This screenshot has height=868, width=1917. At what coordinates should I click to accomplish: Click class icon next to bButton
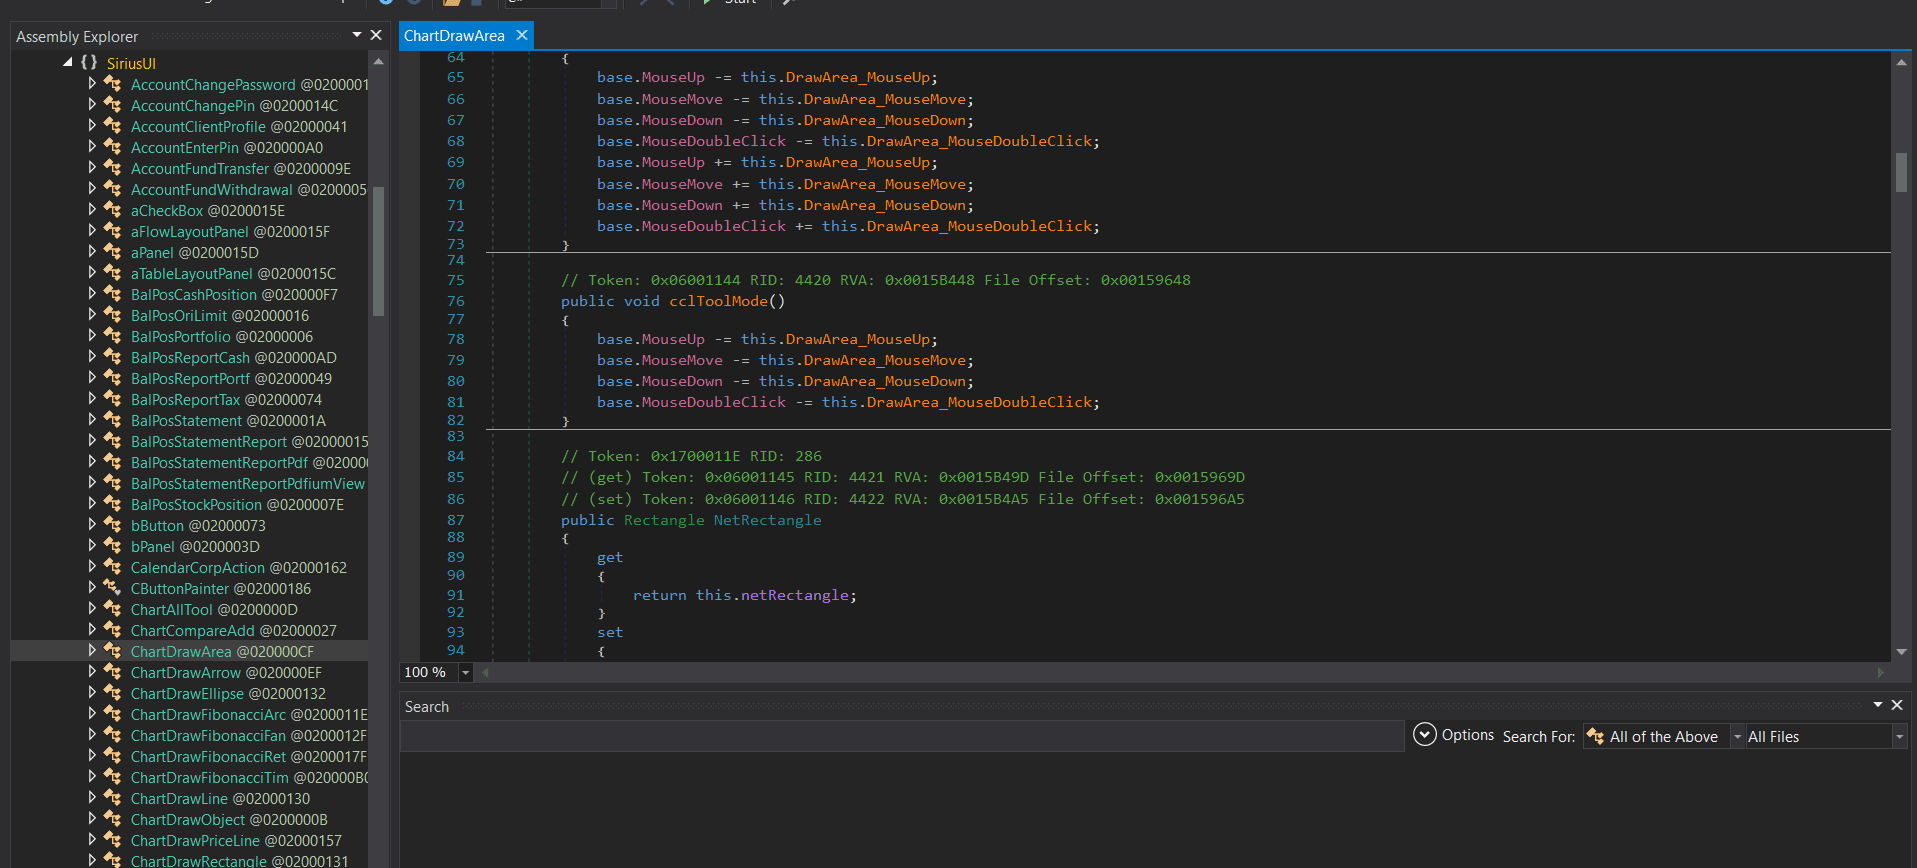[113, 525]
